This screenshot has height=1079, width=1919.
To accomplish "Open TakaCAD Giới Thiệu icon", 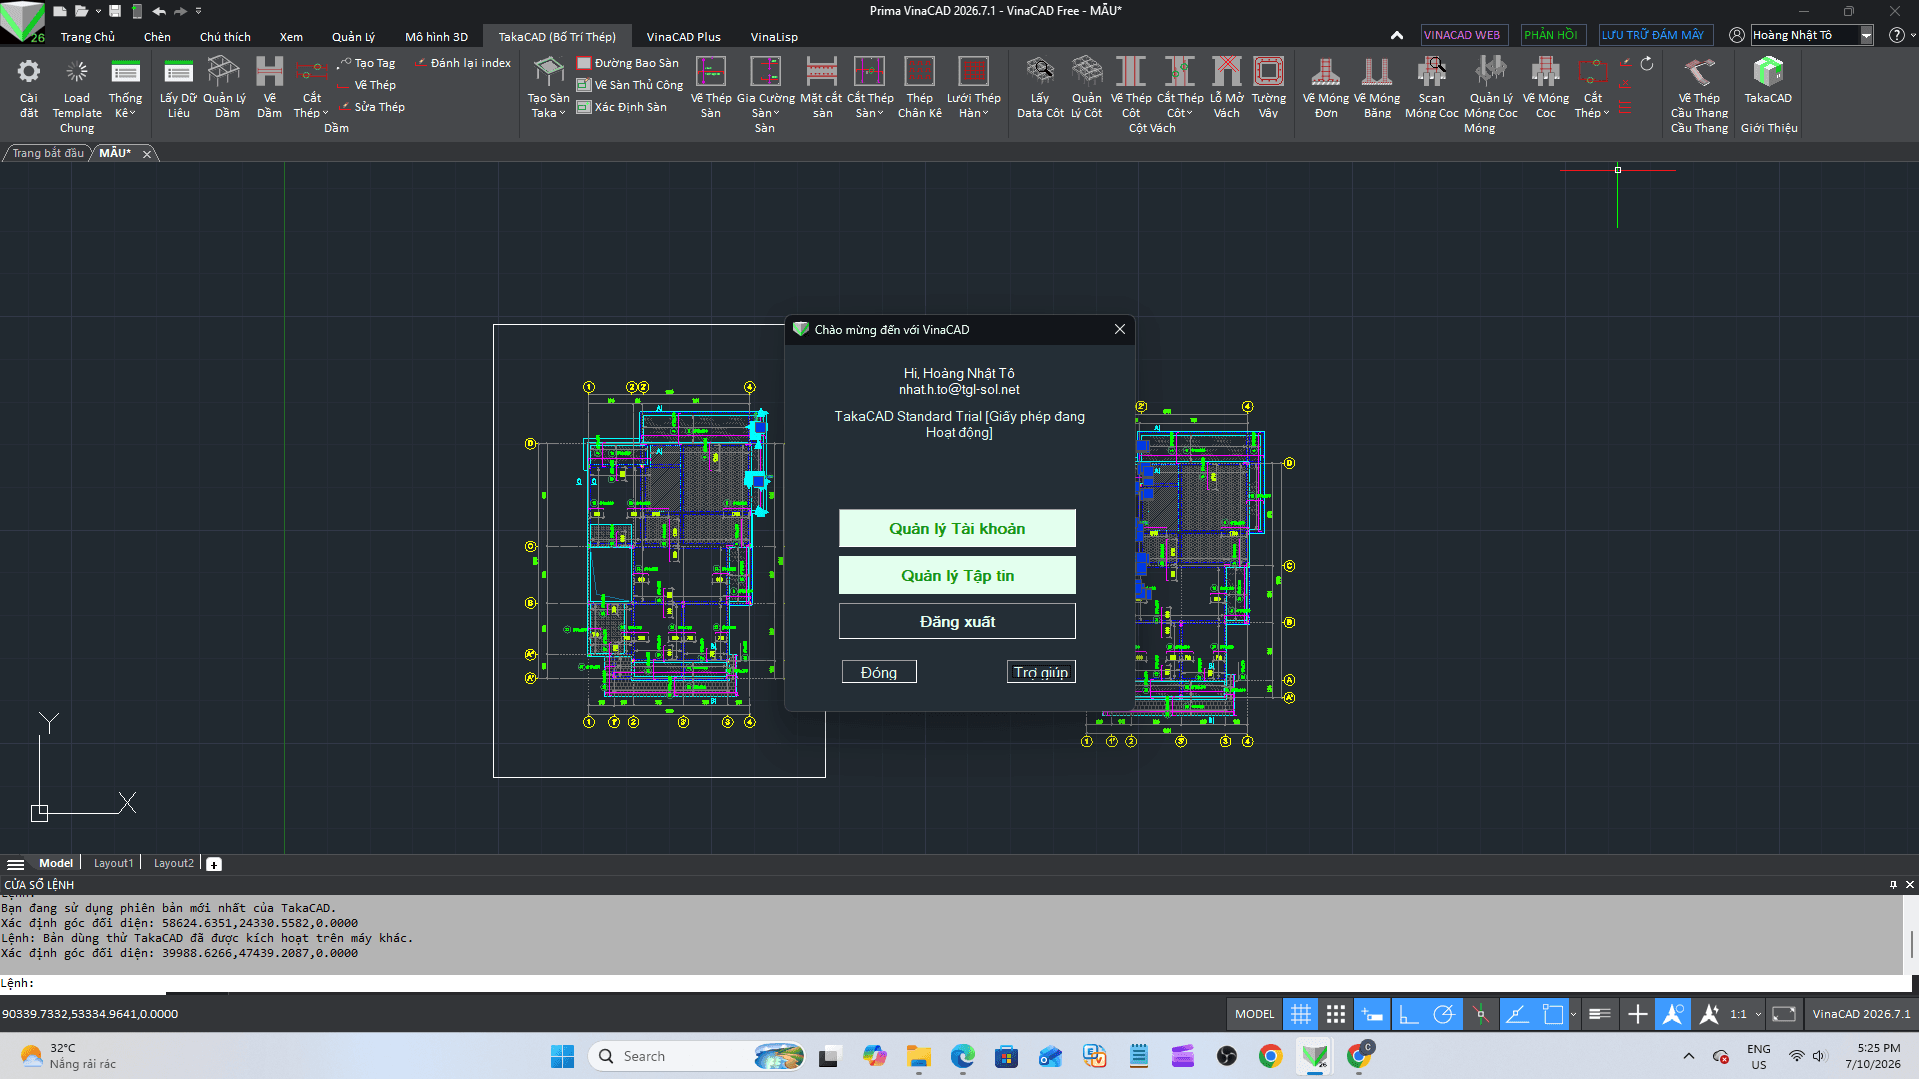I will 1768,82.
